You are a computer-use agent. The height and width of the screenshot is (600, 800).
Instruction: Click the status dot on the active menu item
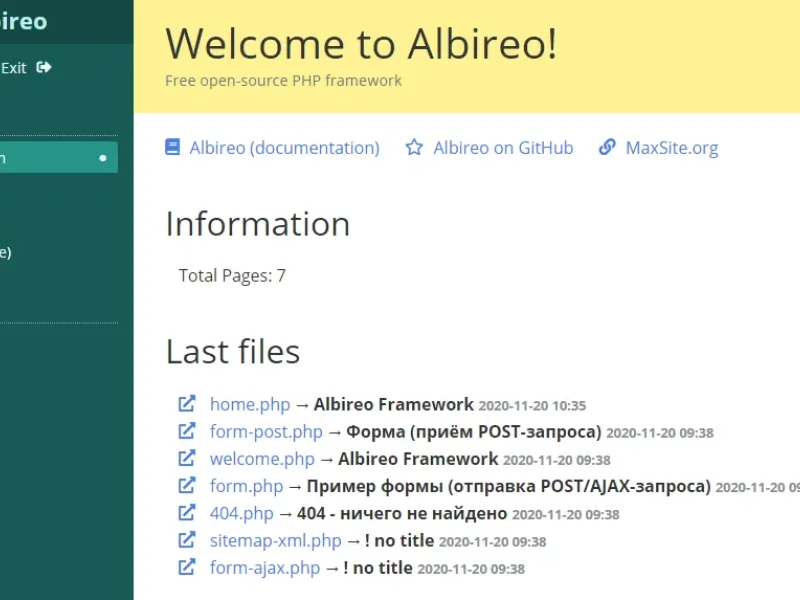click(x=101, y=156)
